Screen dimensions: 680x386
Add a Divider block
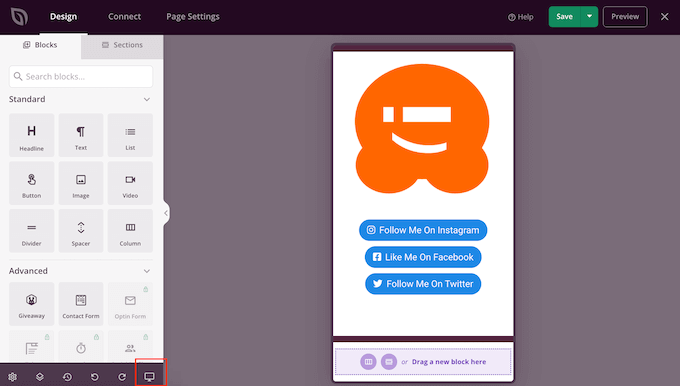pyautogui.click(x=32, y=231)
